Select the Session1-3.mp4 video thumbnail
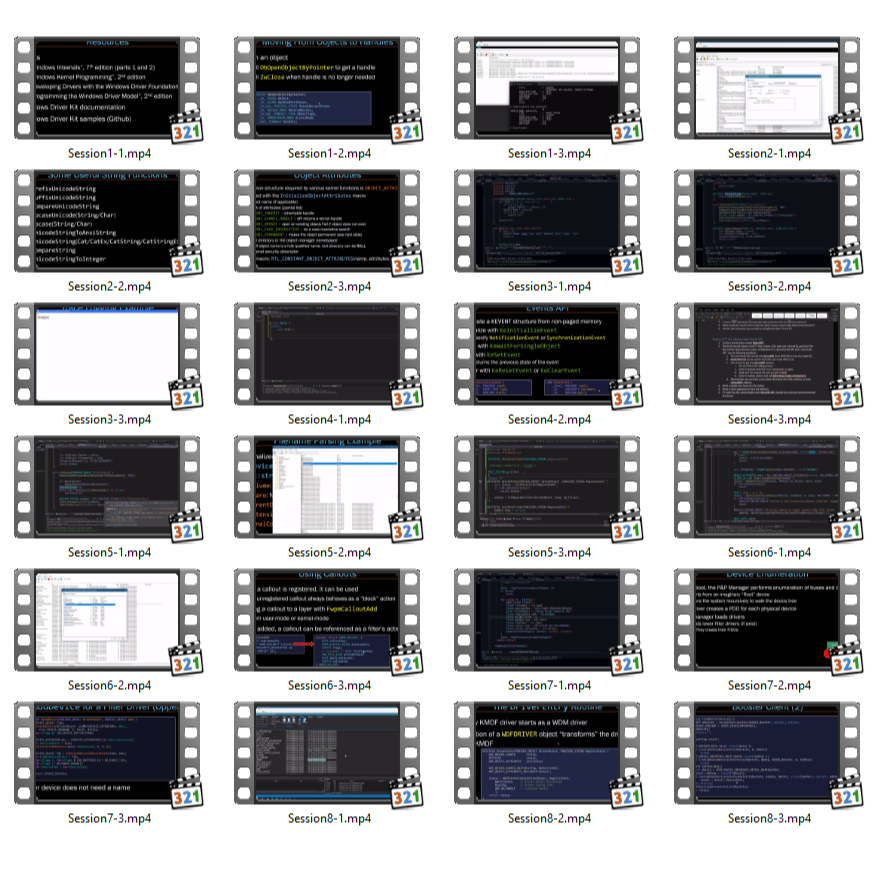Image resolution: width=876 pixels, height=876 pixels. point(548,88)
